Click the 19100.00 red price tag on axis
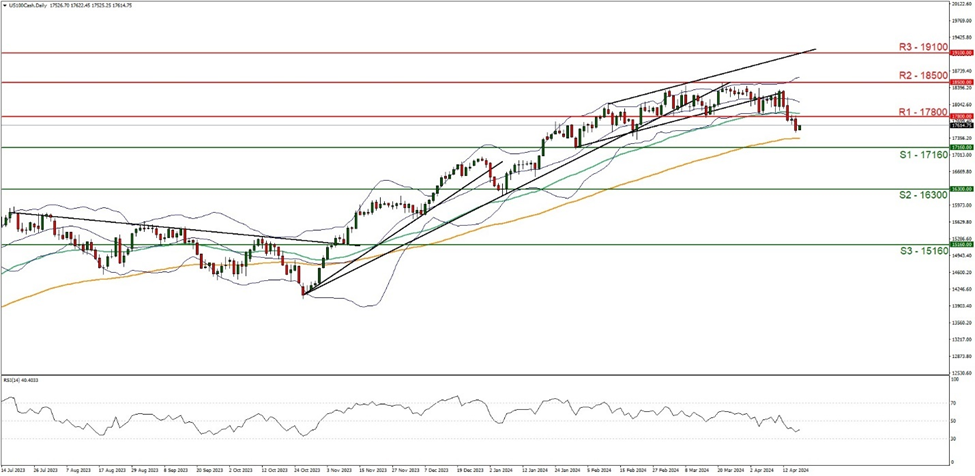975x476 pixels. point(961,53)
